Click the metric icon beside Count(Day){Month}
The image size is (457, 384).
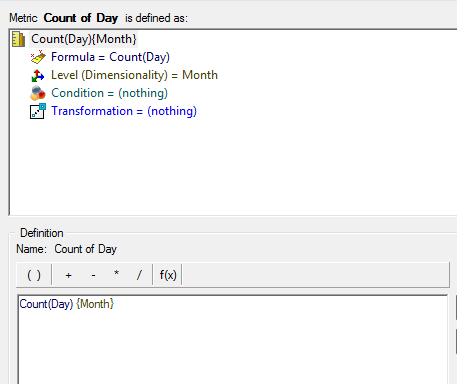tap(18, 39)
